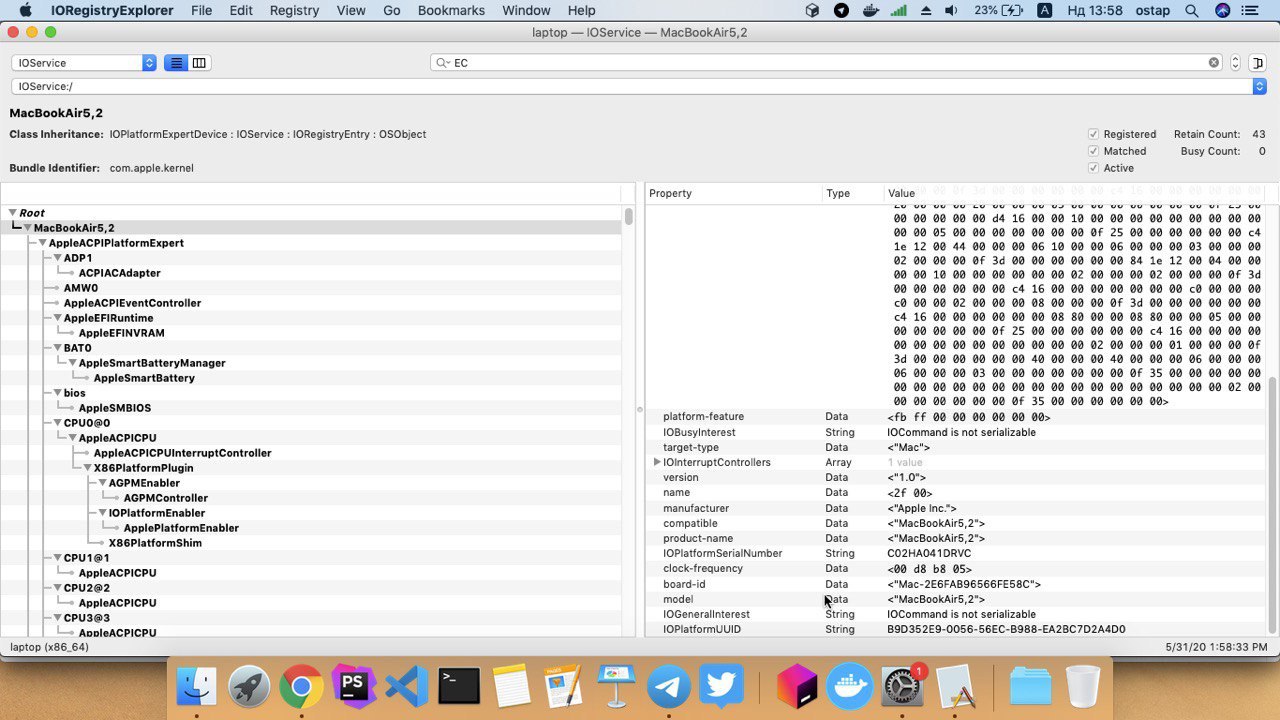Viewport: 1280px width, 720px height.
Task: Click the eject icon in menu bar
Action: tap(926, 10)
